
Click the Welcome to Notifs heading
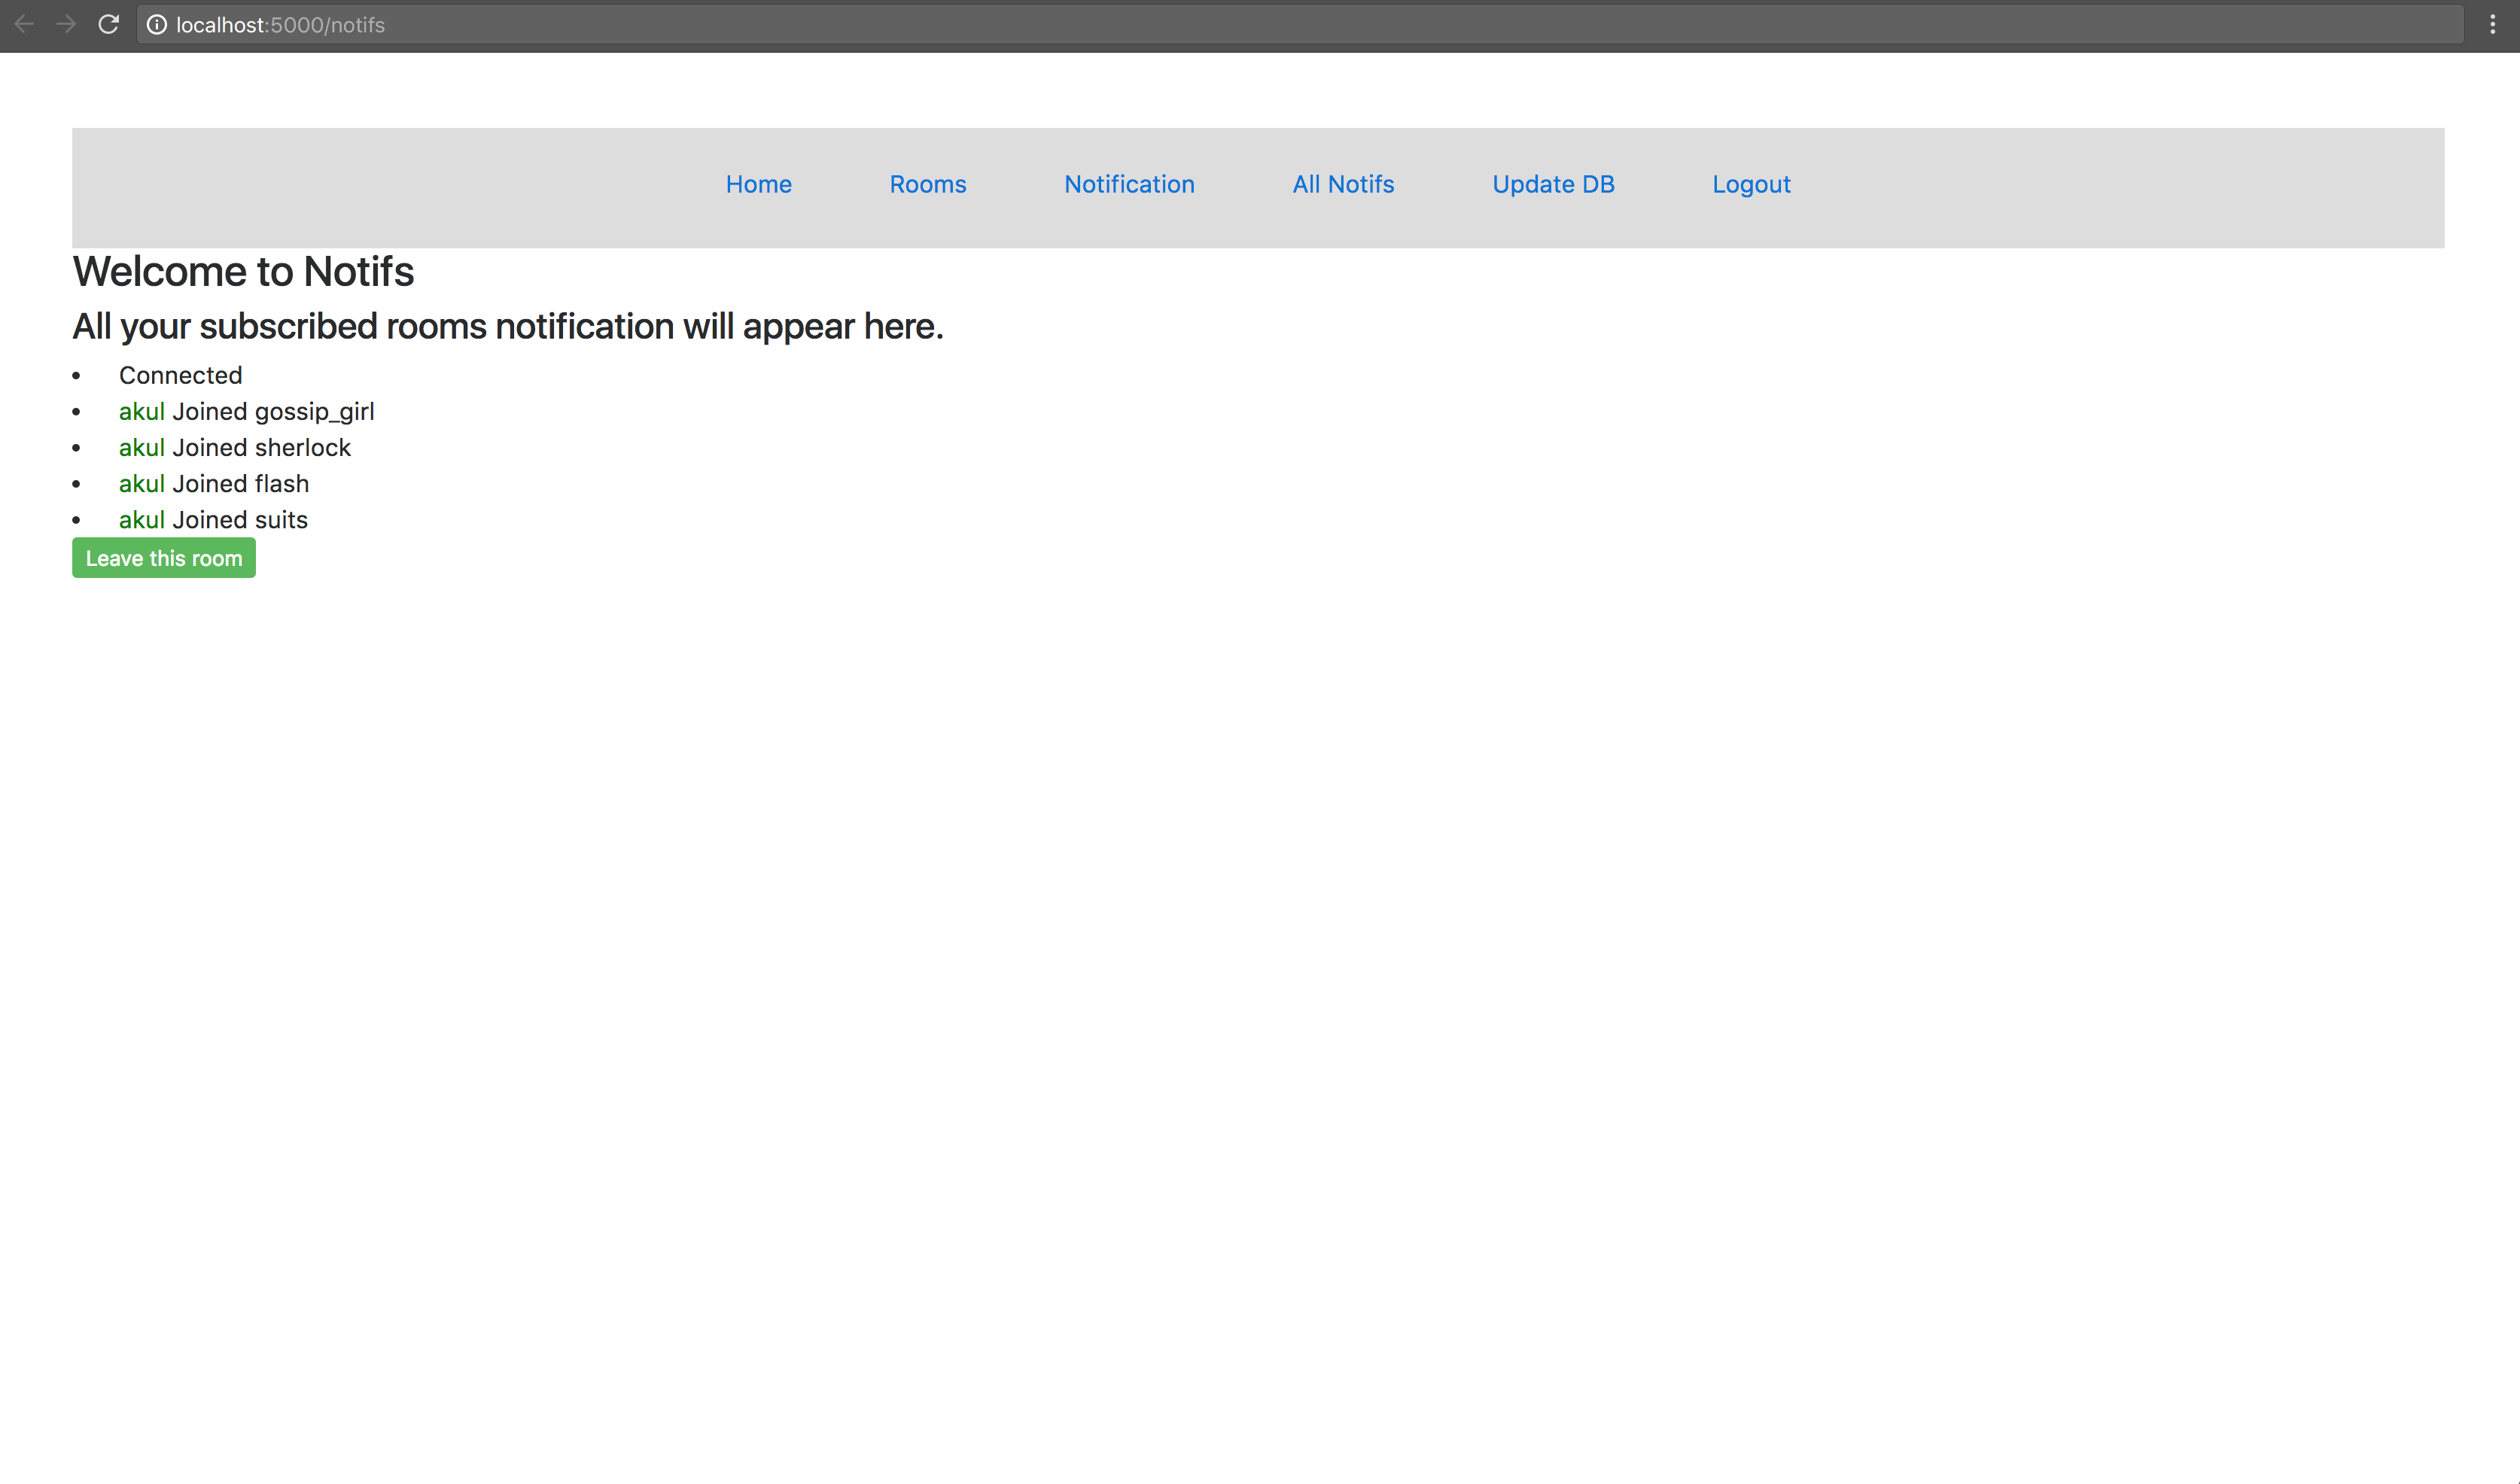click(x=243, y=272)
